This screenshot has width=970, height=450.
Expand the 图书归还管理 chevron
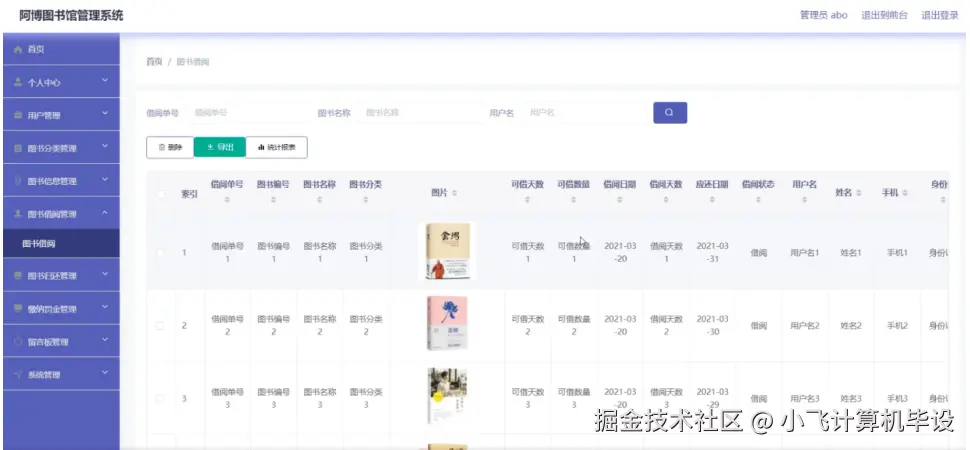(x=105, y=274)
